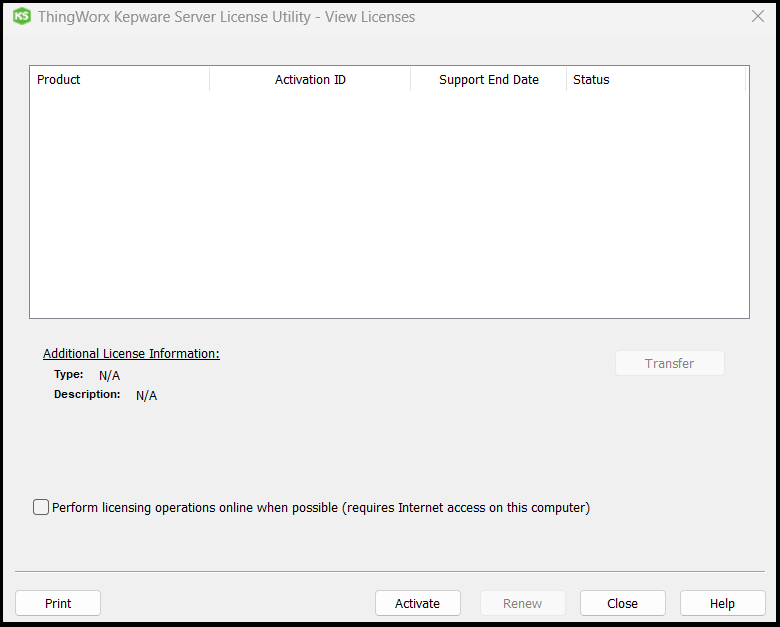Screen dimensions: 780x627
Task: Click the N/A value beside Type
Action: tap(109, 376)
